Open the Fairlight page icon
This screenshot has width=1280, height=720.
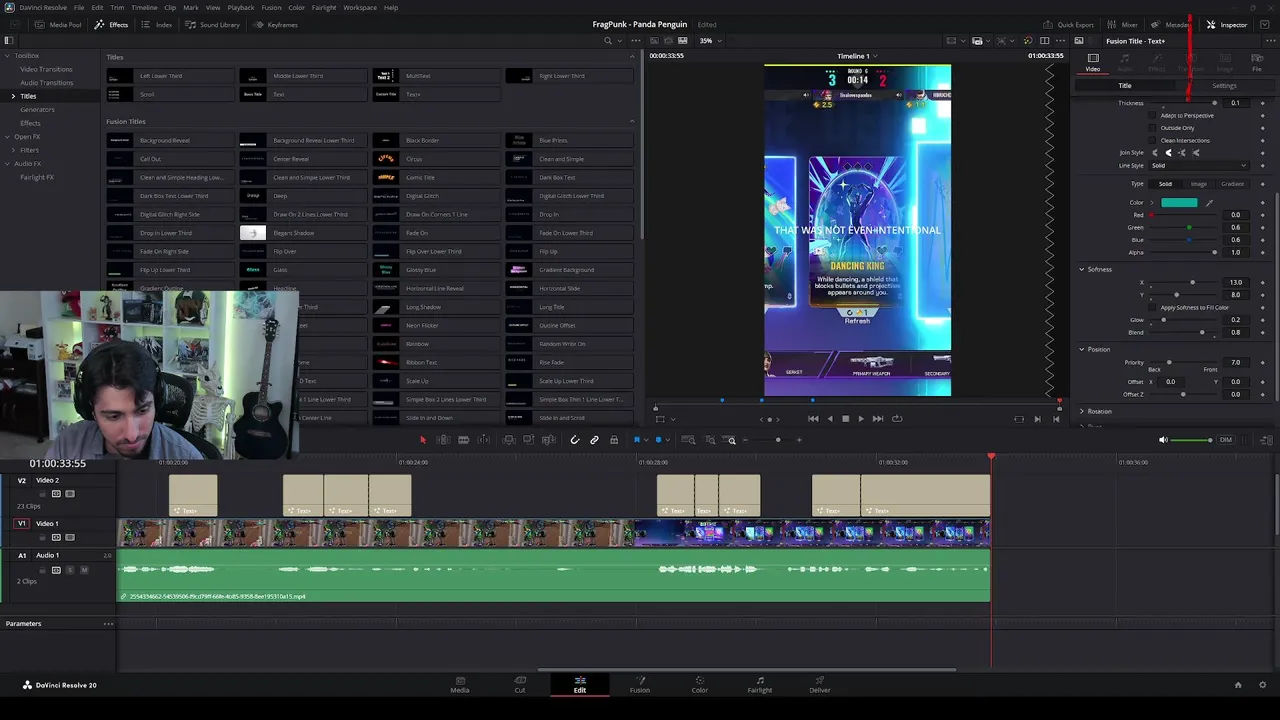coord(759,684)
